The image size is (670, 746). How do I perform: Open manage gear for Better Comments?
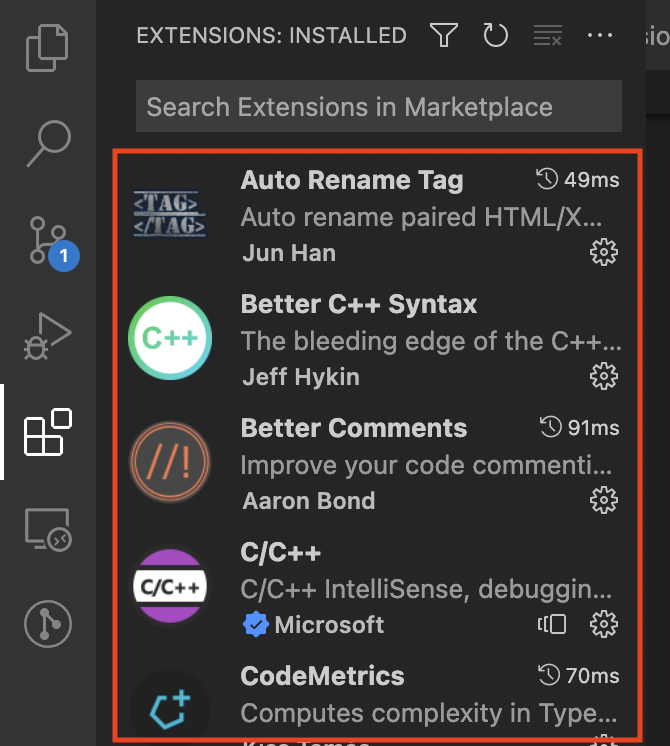point(604,500)
